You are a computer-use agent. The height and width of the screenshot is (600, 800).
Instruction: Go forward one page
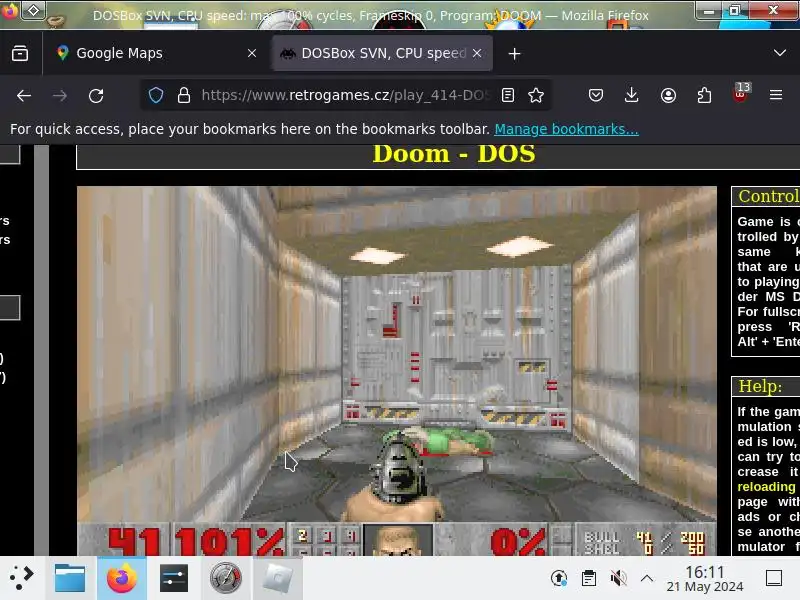[x=60, y=95]
